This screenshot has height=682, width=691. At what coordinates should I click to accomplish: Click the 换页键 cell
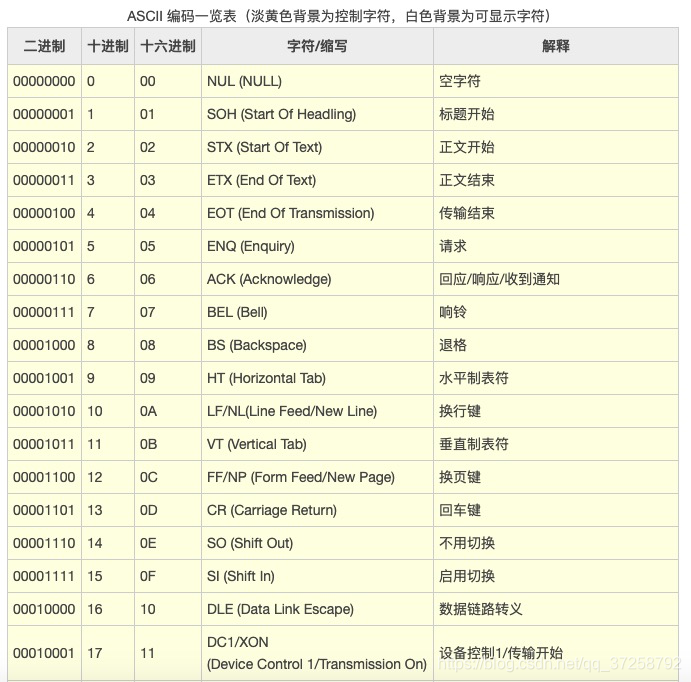pyautogui.click(x=556, y=478)
